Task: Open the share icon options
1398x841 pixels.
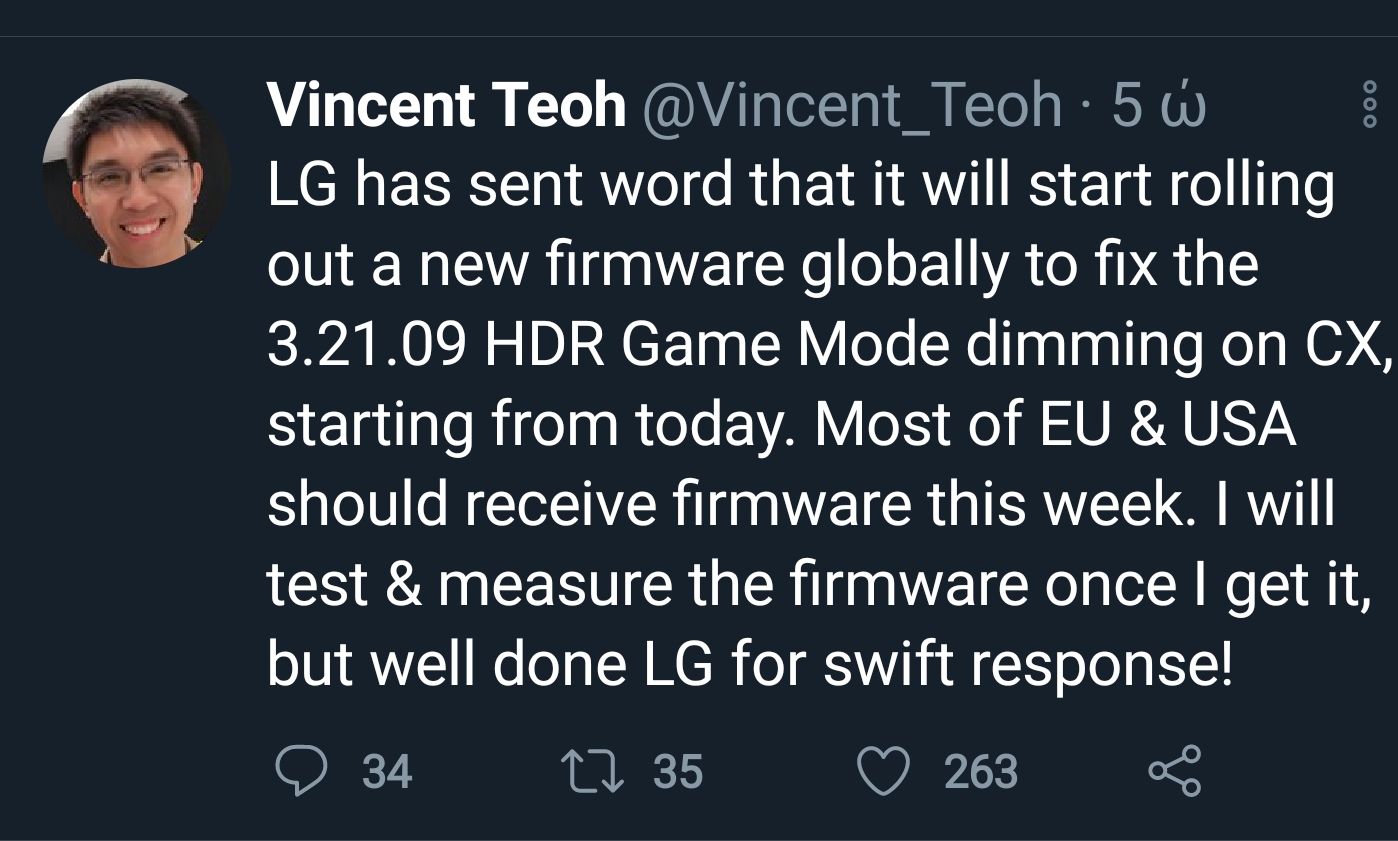Action: [x=1174, y=771]
